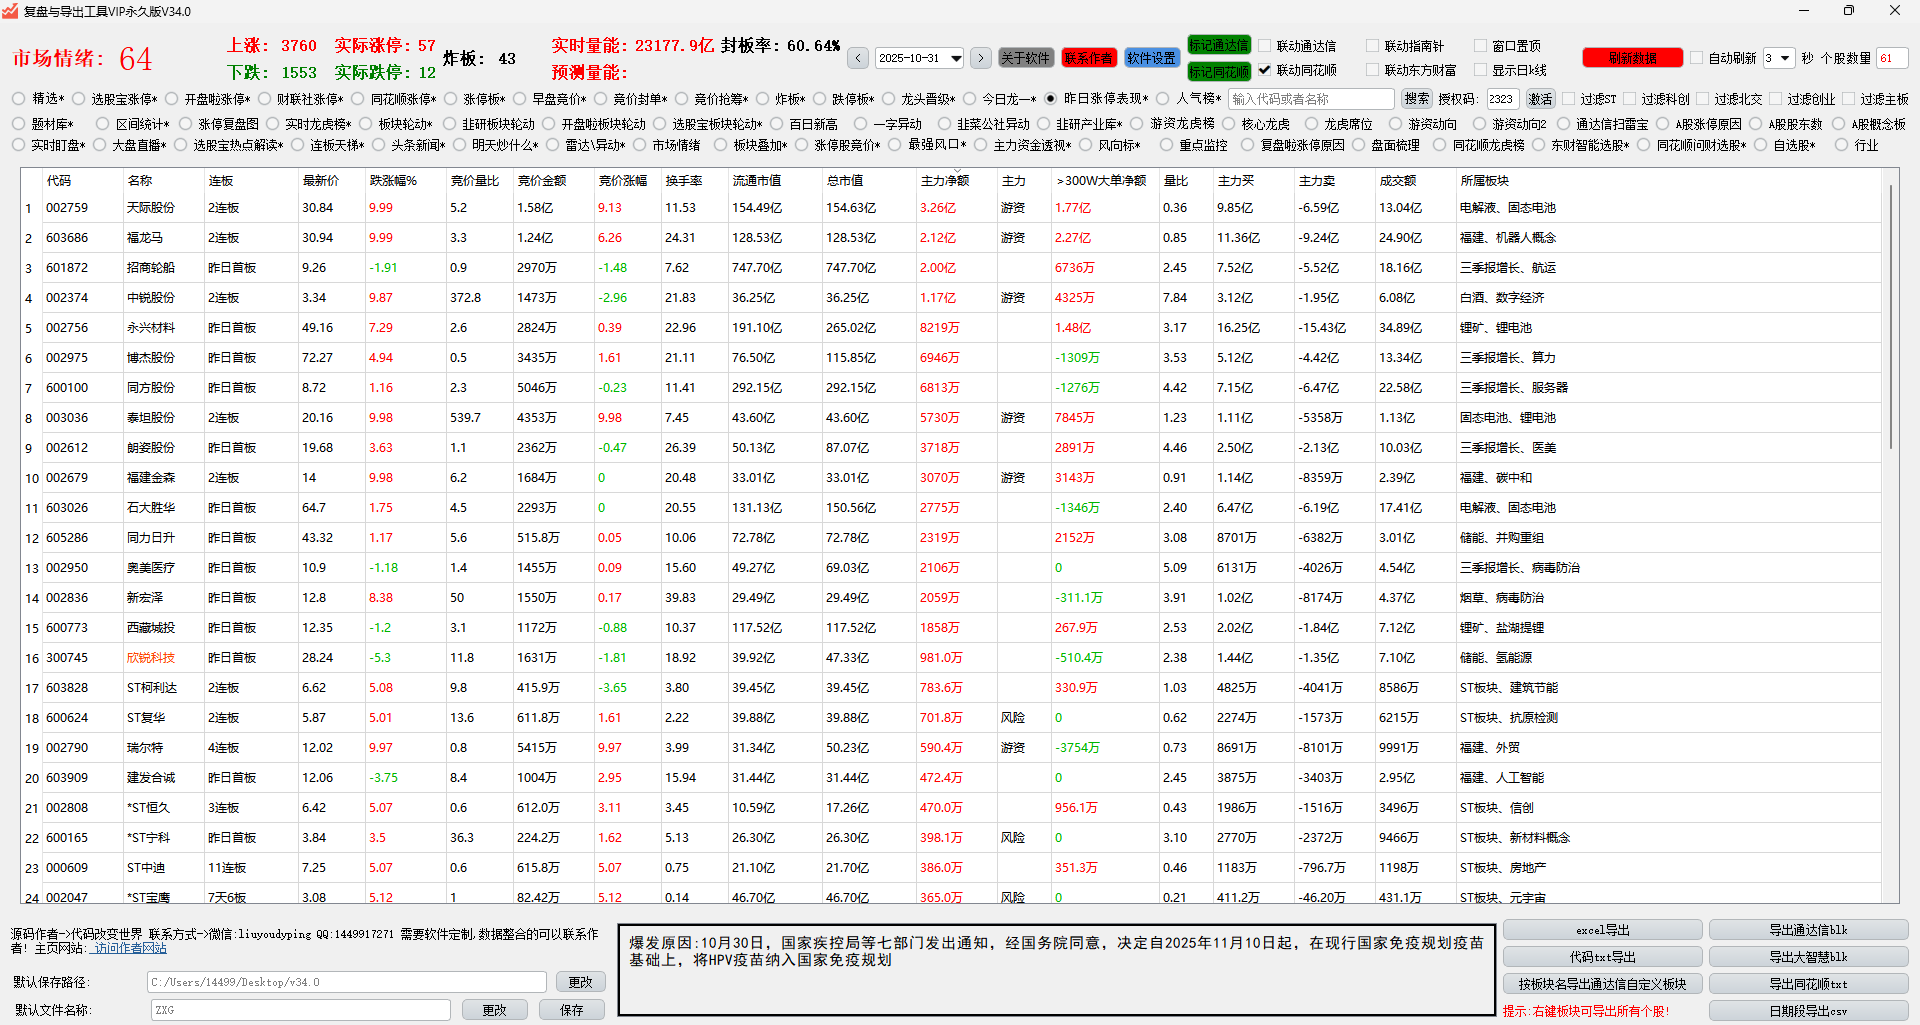Click the red 联系作者 button

tap(1088, 58)
